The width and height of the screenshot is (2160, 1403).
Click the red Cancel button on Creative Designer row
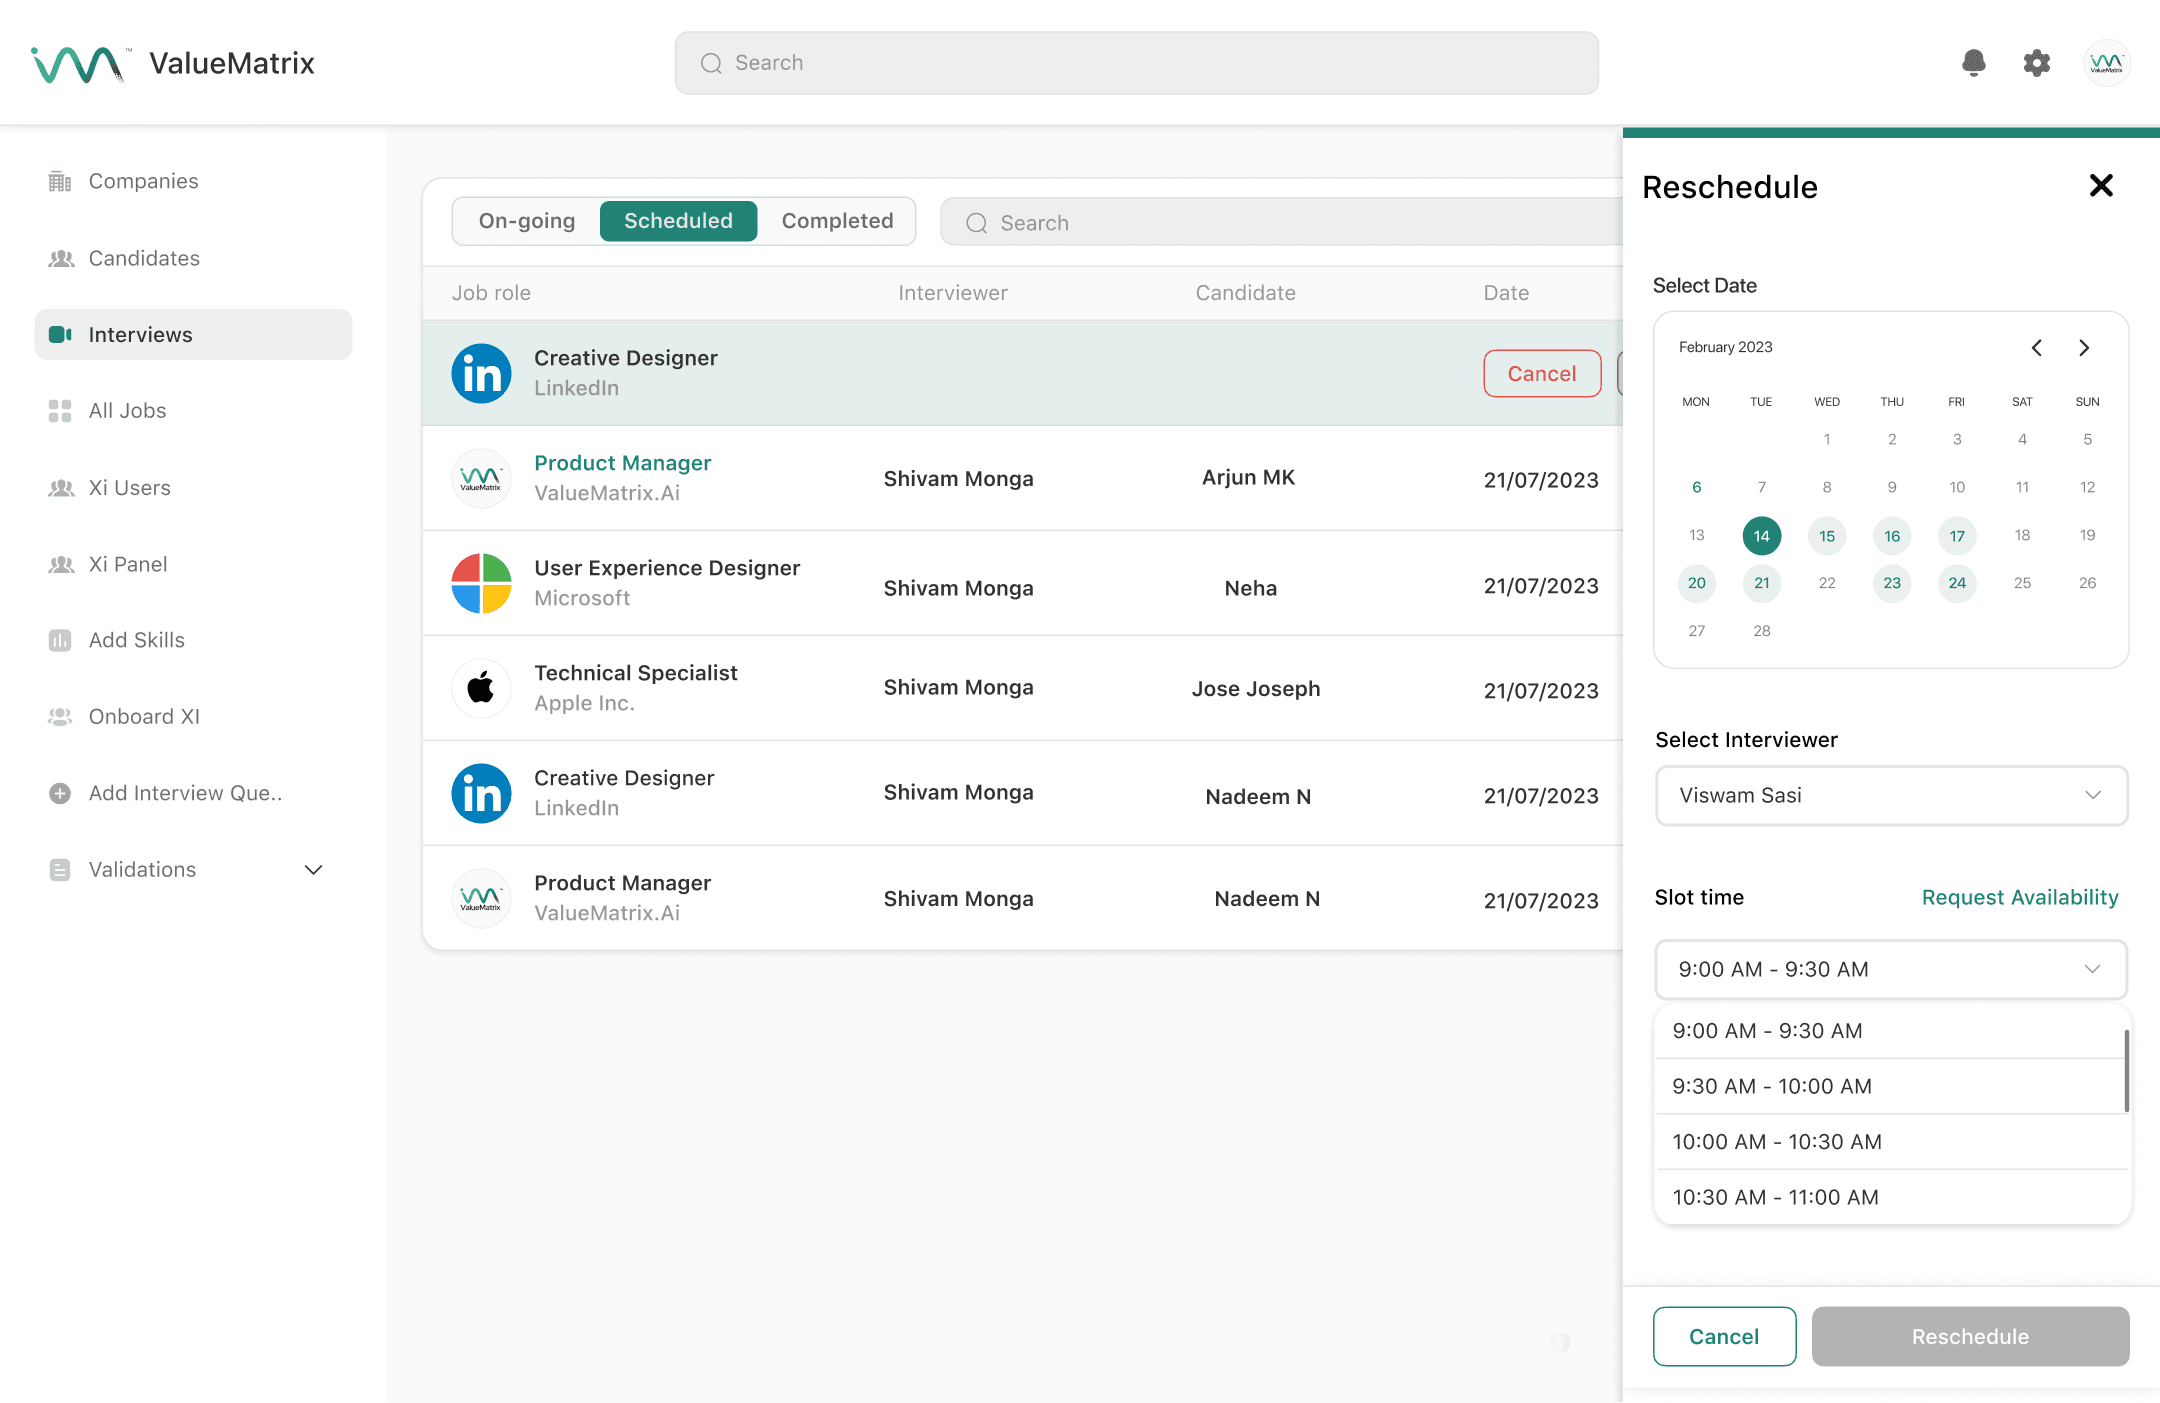coord(1541,373)
